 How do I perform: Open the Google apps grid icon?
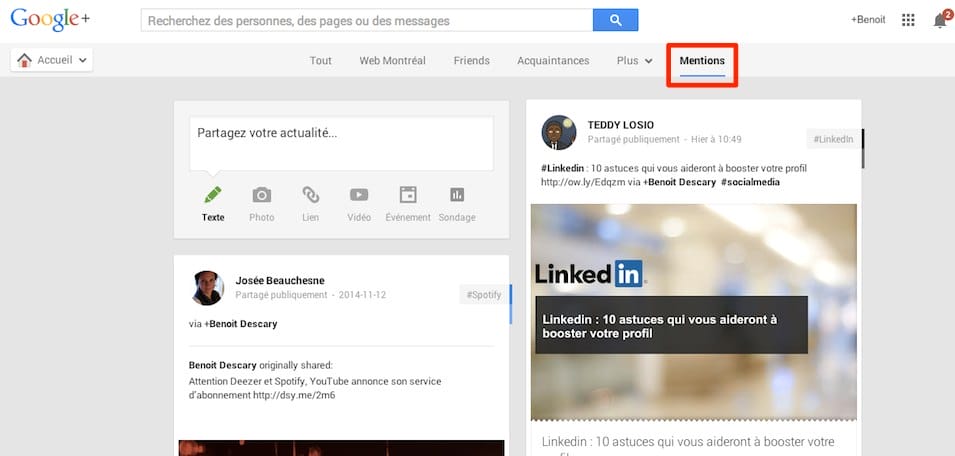[x=908, y=20]
